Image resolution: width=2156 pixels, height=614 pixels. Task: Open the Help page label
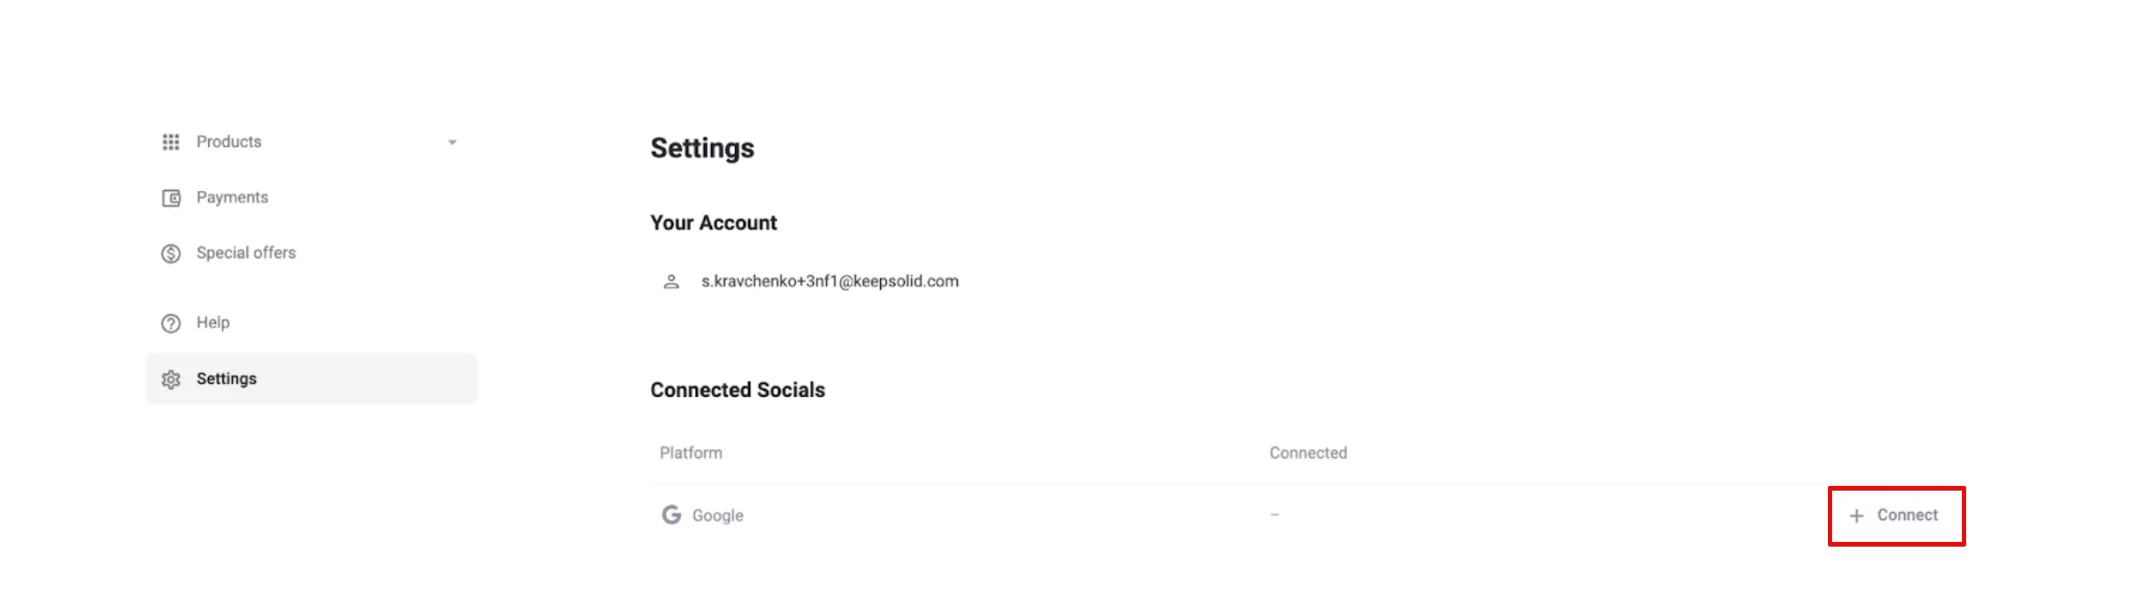(213, 323)
